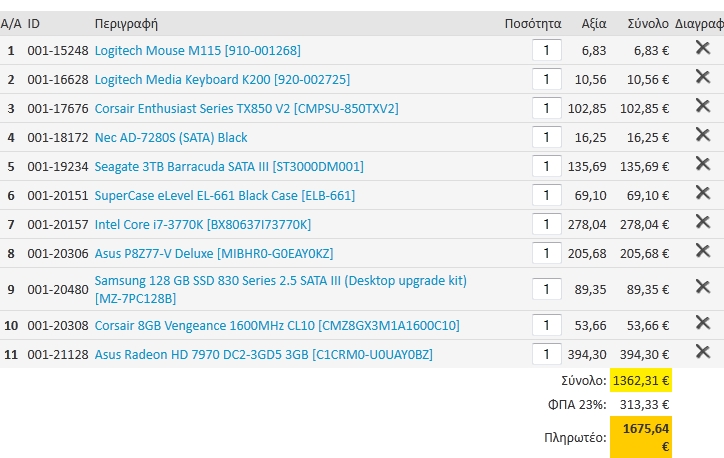Edit quantity field for Logitech Mouse M115
724x458 pixels.
point(547,50)
